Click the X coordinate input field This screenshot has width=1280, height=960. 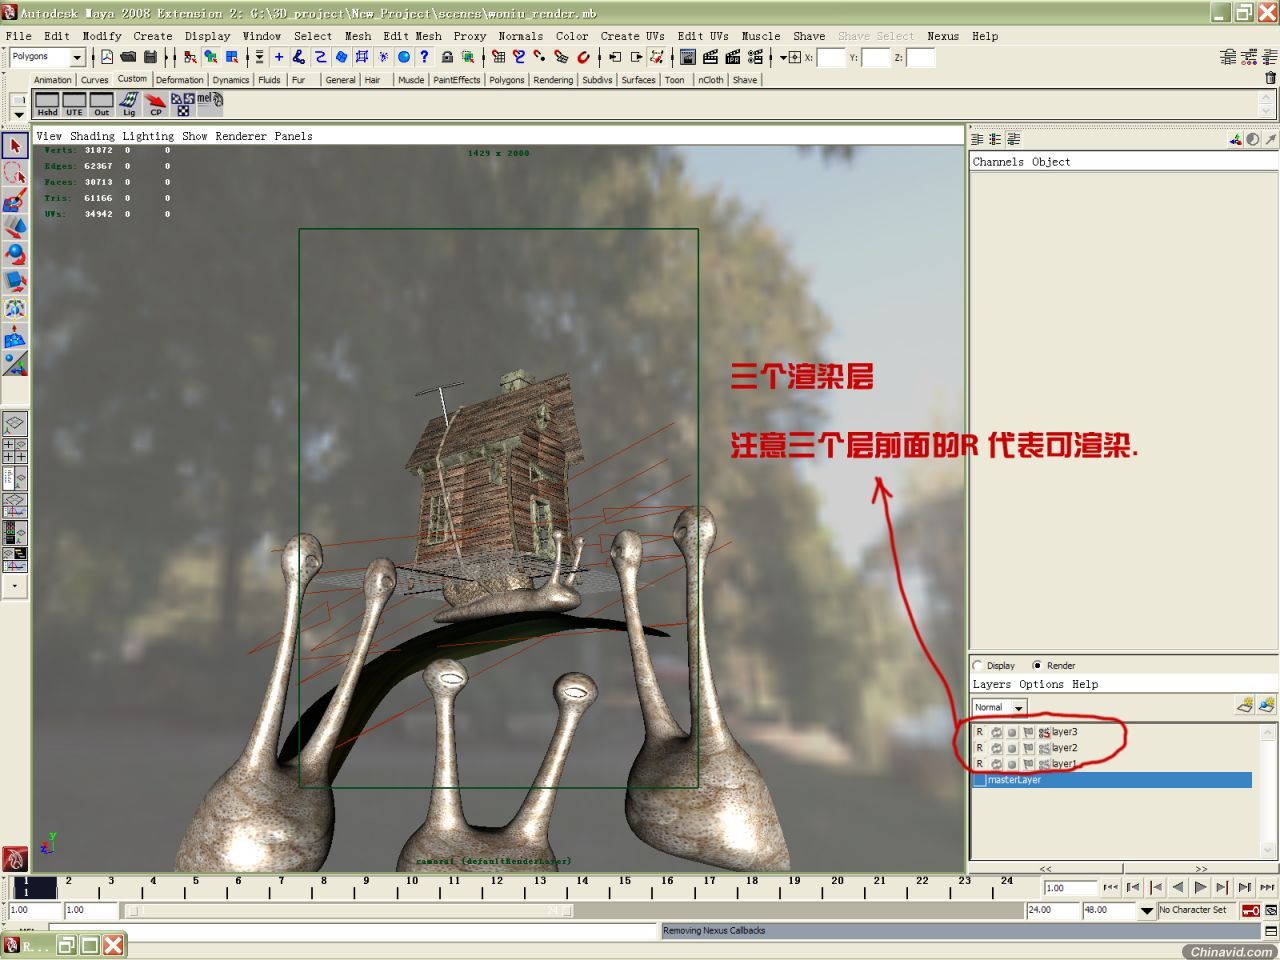click(x=831, y=58)
